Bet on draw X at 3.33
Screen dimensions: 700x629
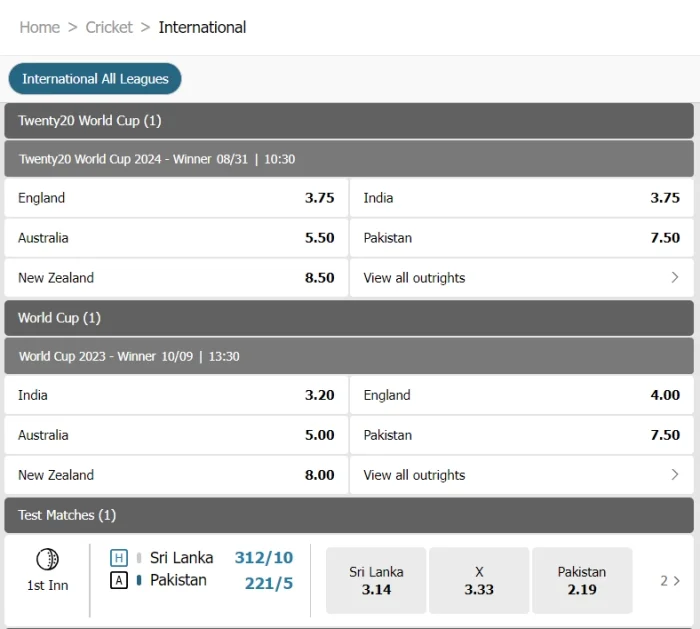pos(479,580)
